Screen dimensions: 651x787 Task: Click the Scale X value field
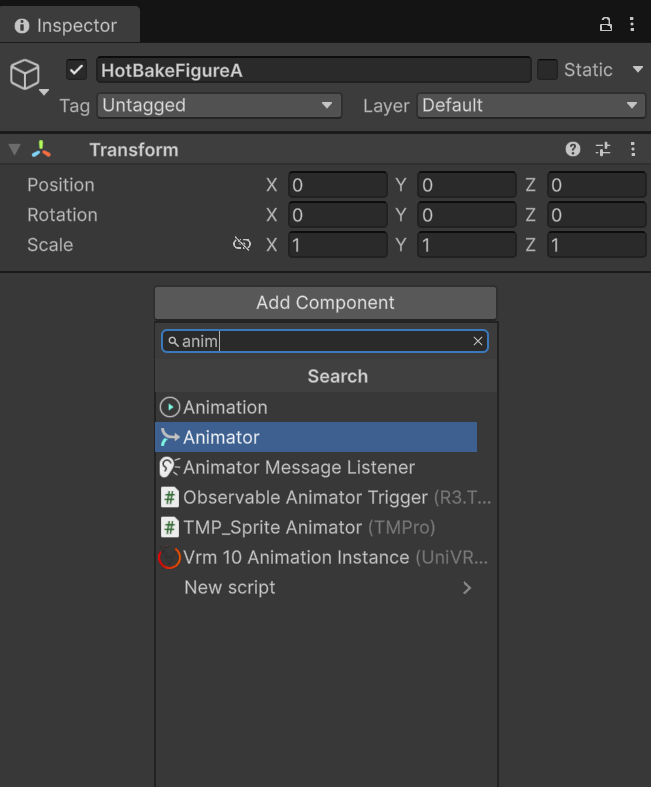click(x=338, y=245)
